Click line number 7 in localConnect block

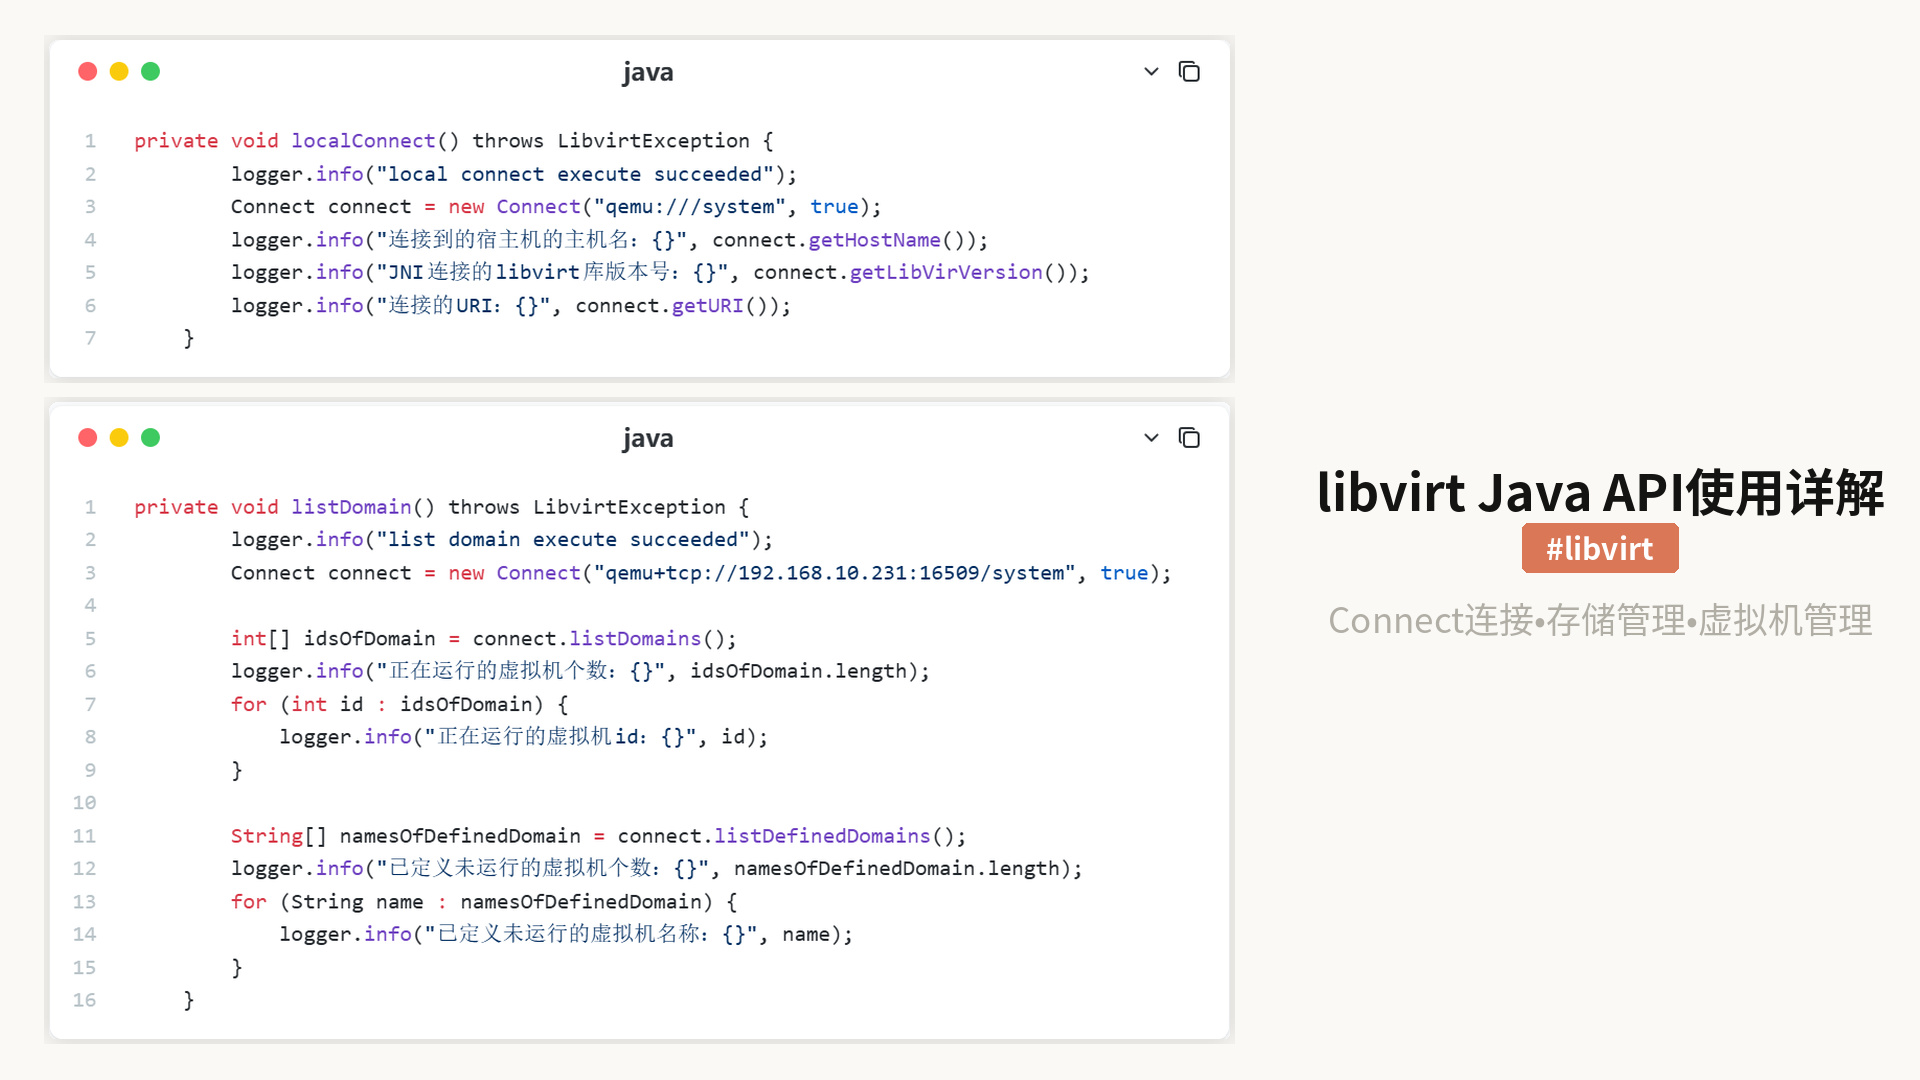[90, 338]
